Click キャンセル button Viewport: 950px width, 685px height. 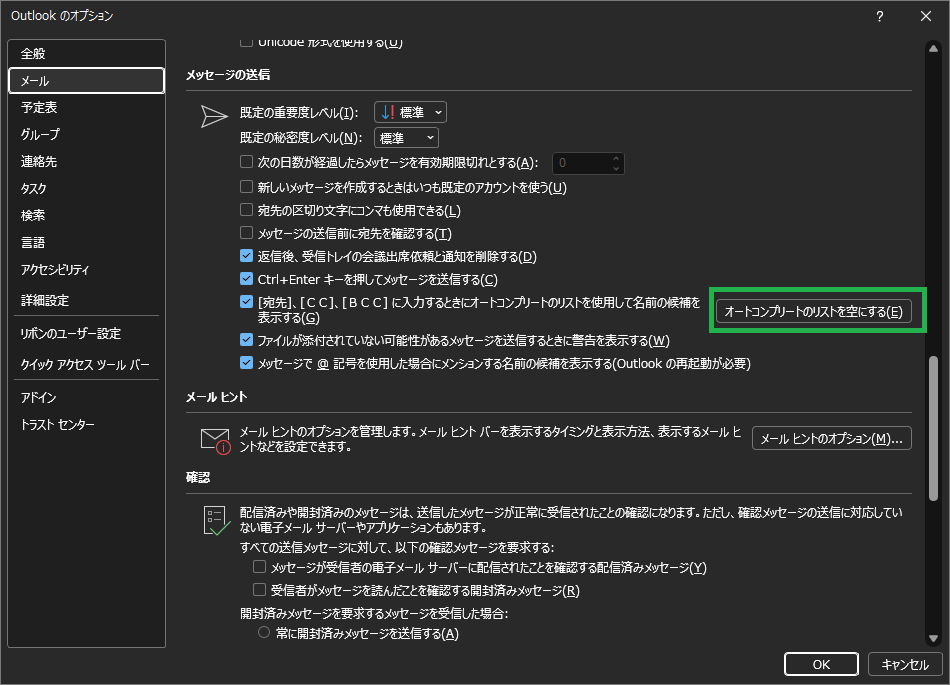[905, 664]
